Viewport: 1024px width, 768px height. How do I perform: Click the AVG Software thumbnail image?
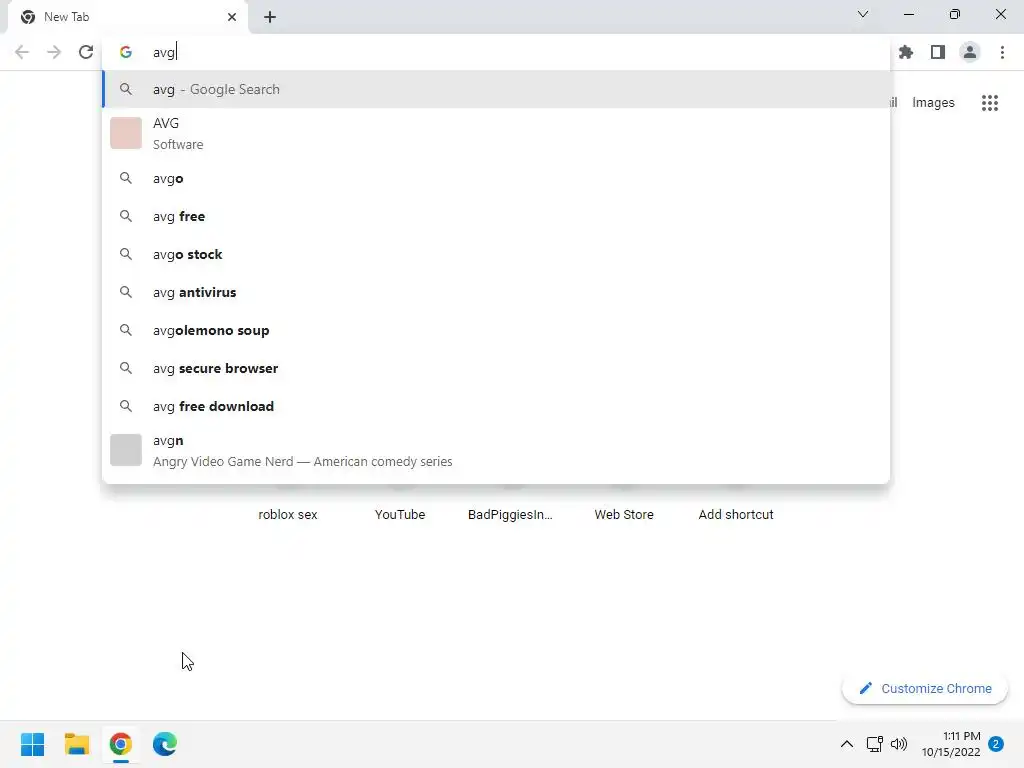(126, 133)
